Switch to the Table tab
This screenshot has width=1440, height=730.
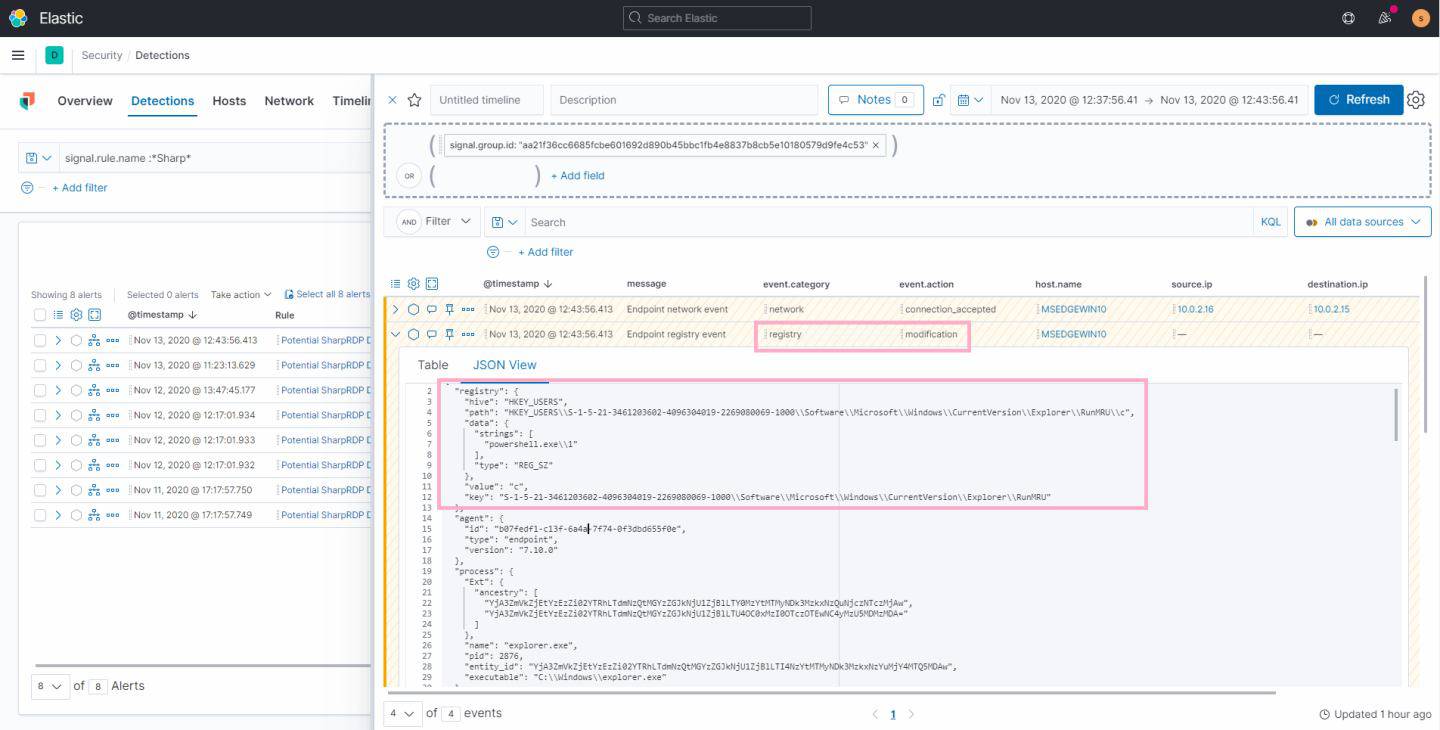(x=433, y=365)
